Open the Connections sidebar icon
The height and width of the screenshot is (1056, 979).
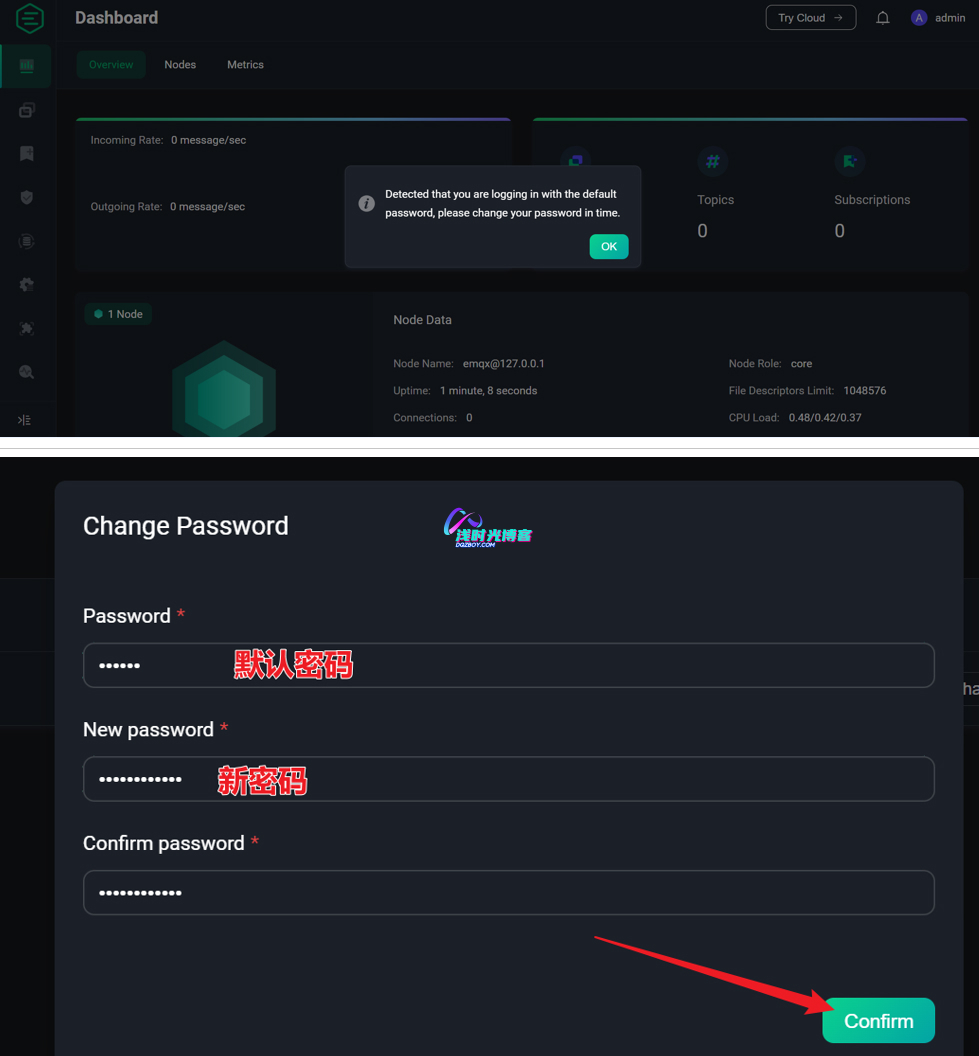click(x=27, y=110)
